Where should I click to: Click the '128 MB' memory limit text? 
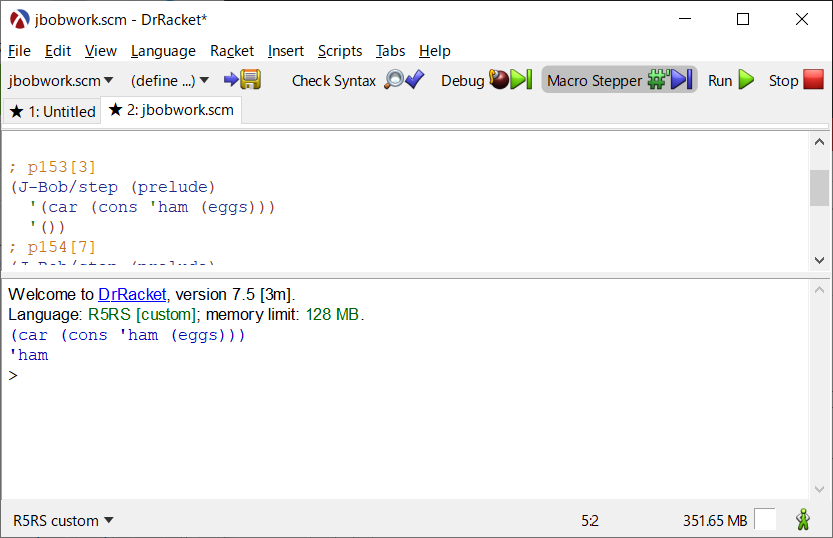[x=332, y=314]
